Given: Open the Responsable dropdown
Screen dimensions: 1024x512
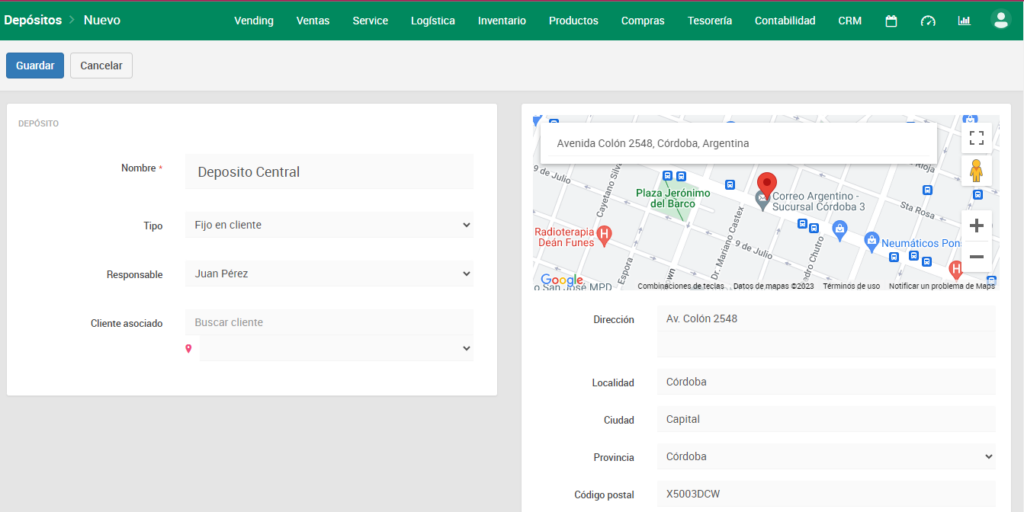Looking at the screenshot, I should point(329,274).
